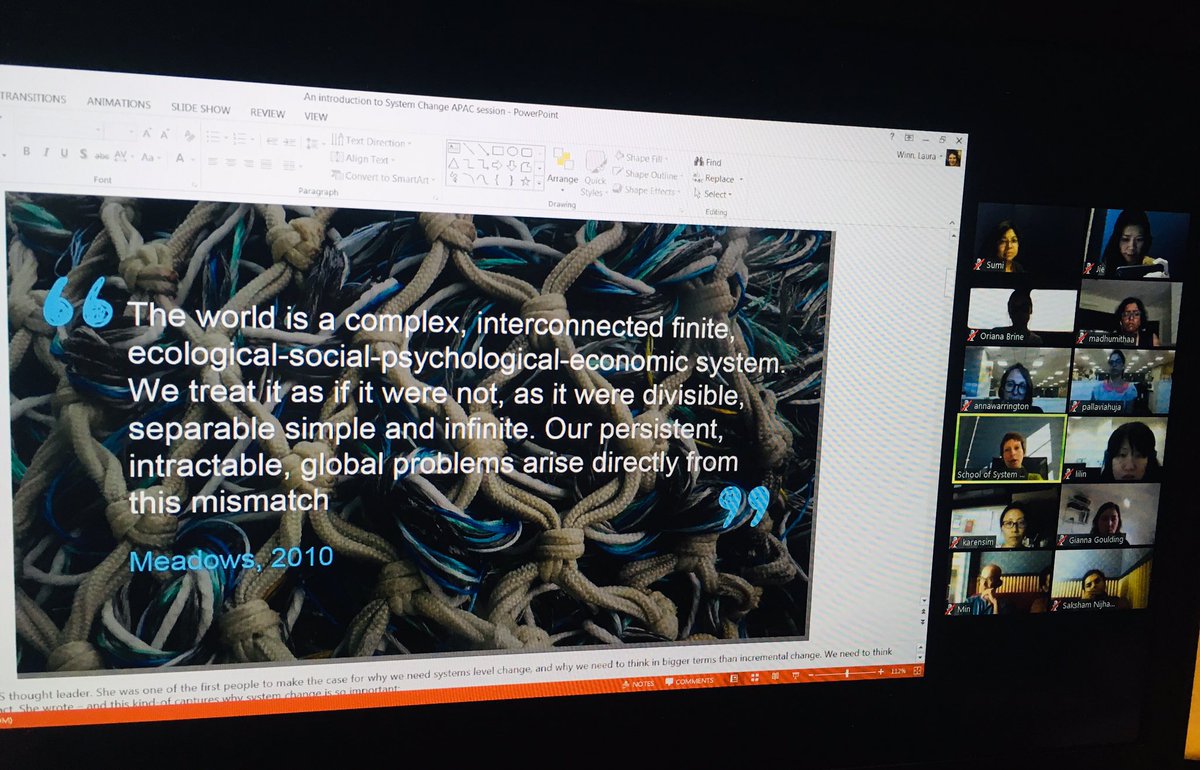
Task: Click the Shape Fill bucket icon
Action: [618, 157]
